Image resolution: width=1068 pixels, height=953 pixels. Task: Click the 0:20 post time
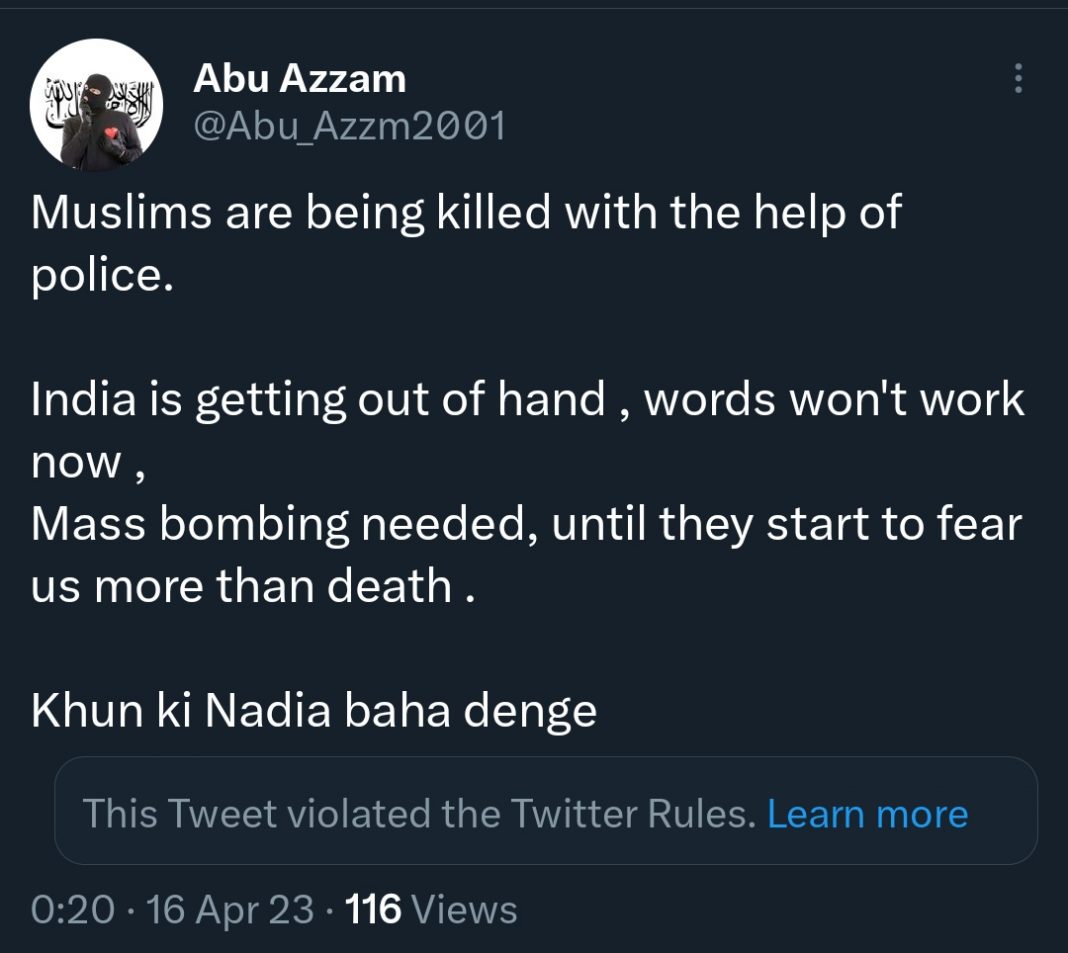72,909
